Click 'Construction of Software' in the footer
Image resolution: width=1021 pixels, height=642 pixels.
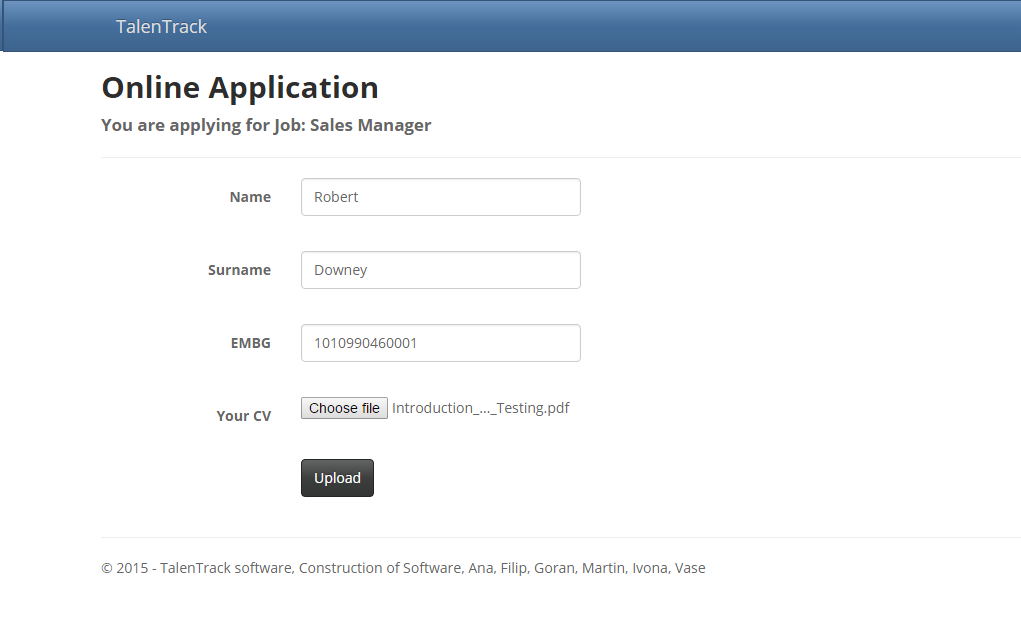point(380,568)
